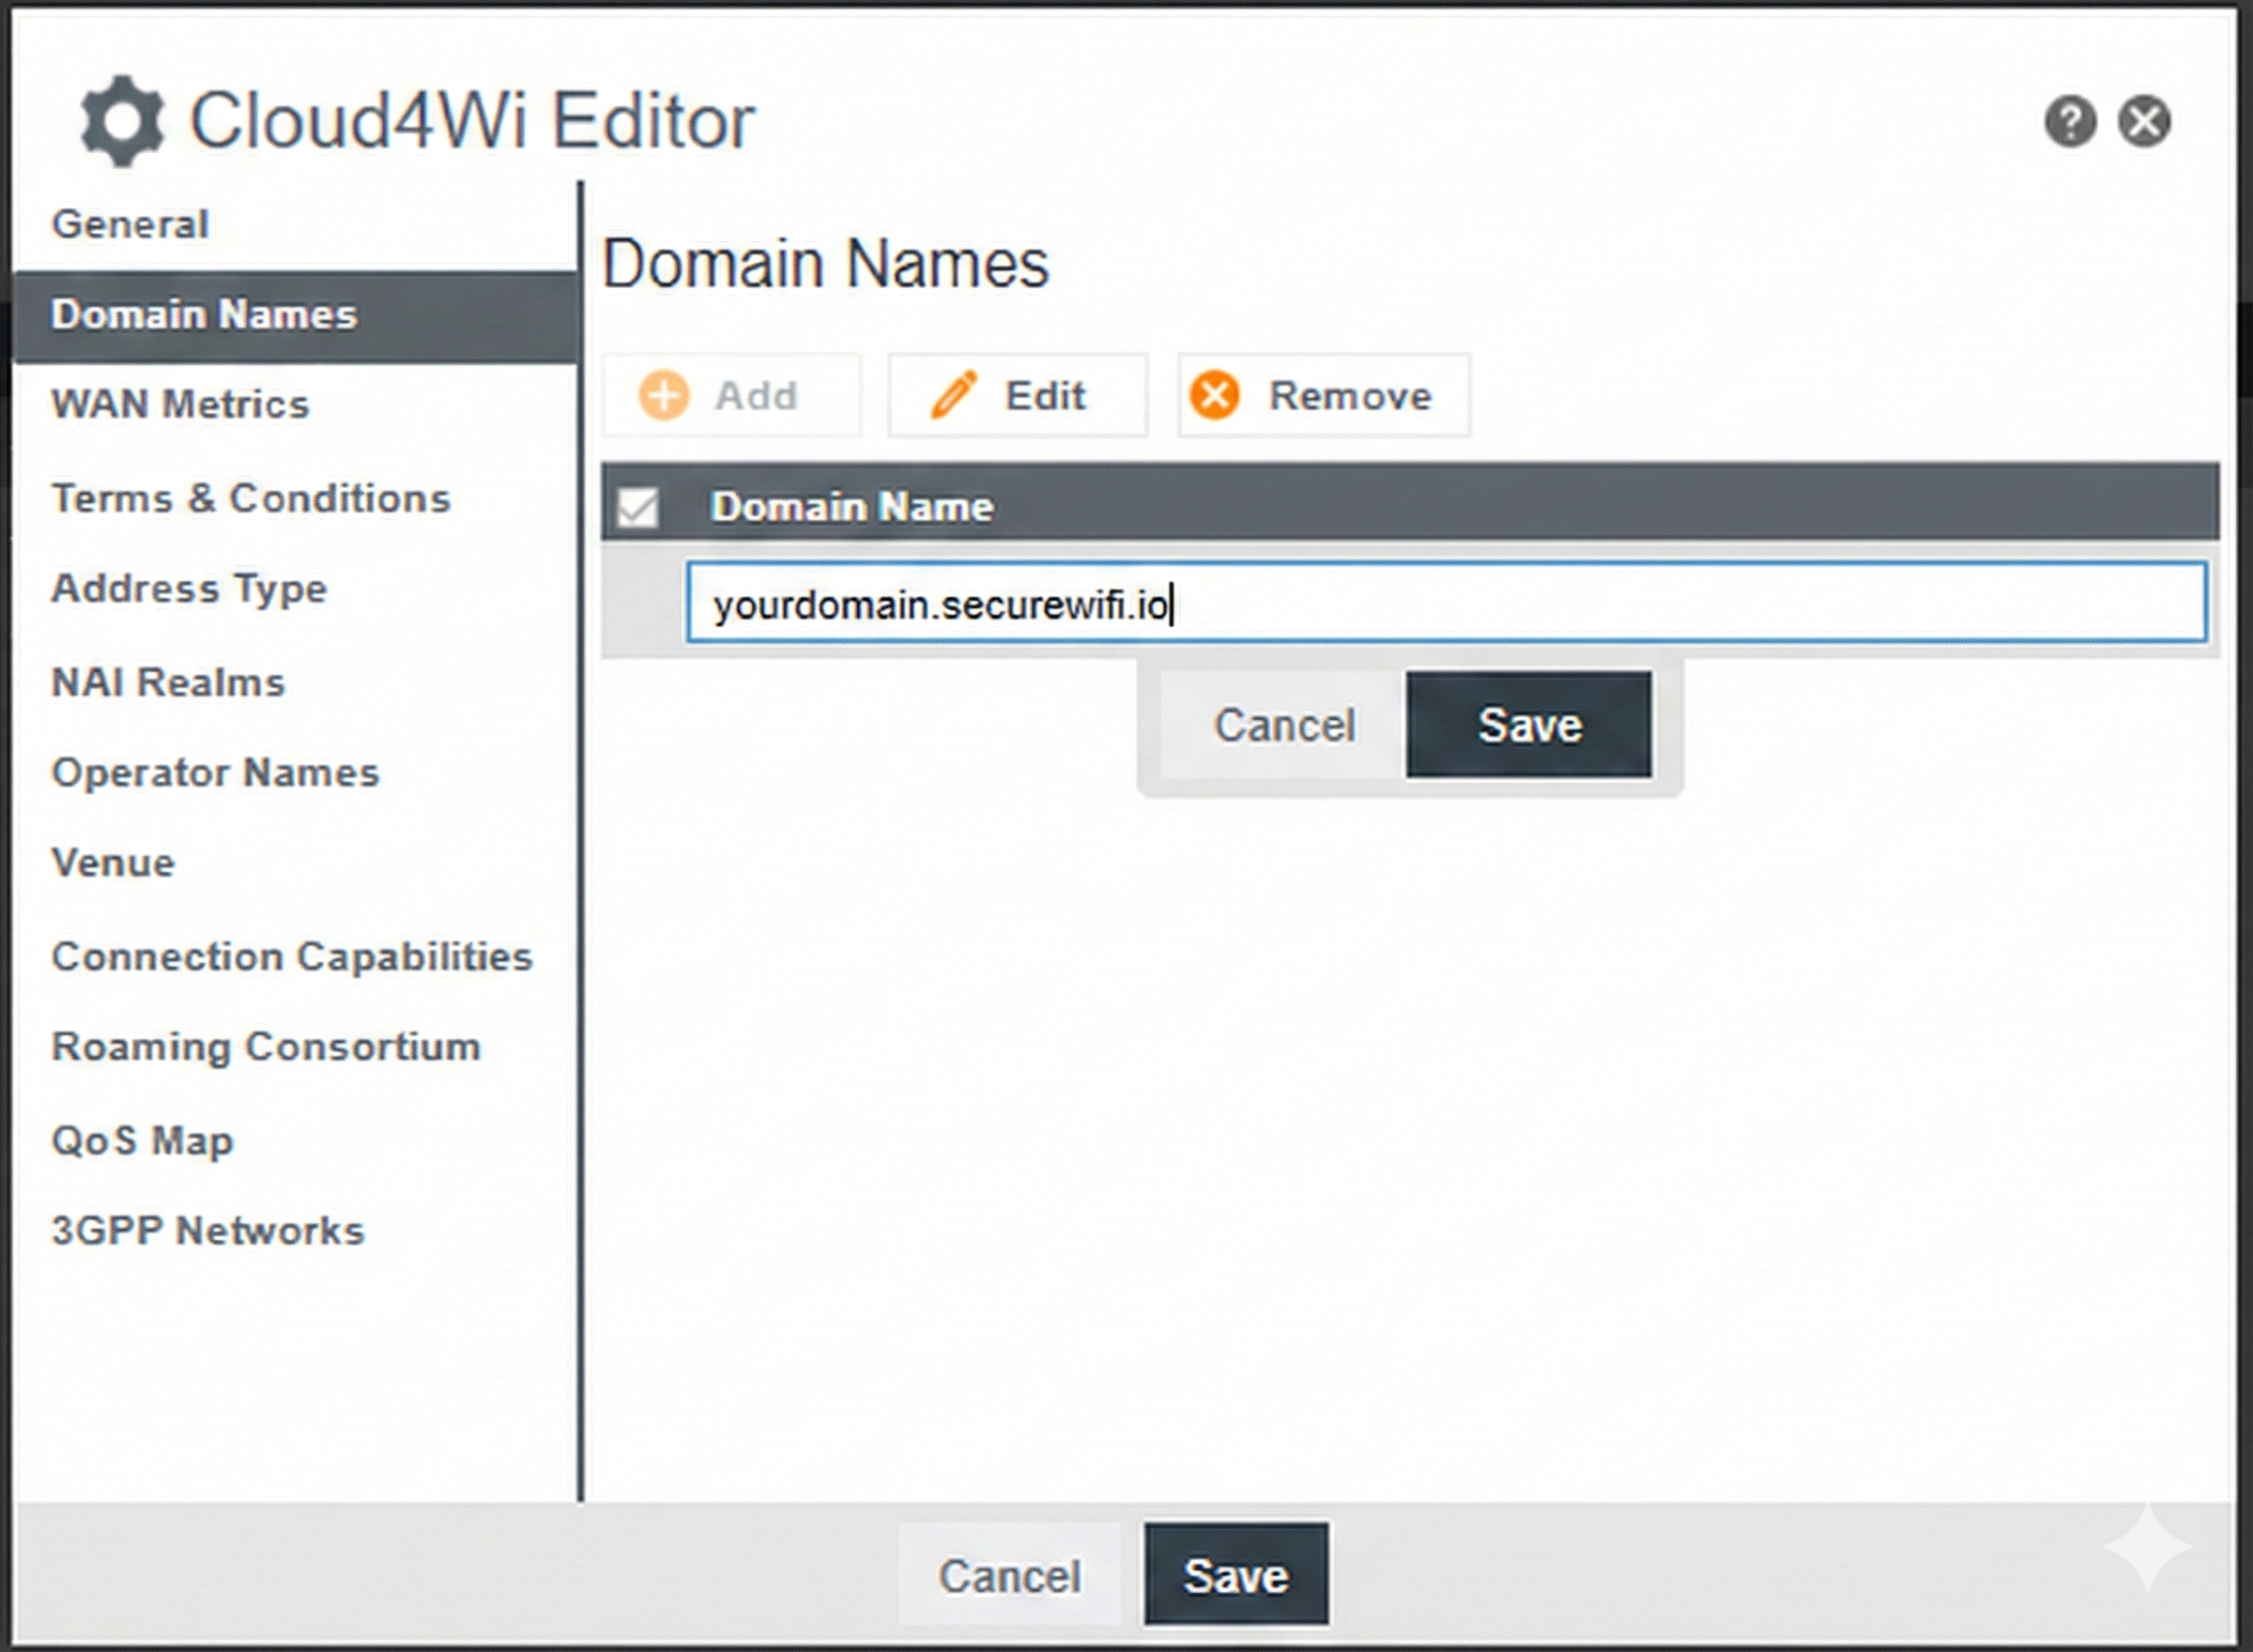Open the WAN Metrics section
The height and width of the screenshot is (1652, 2253).
pos(180,404)
